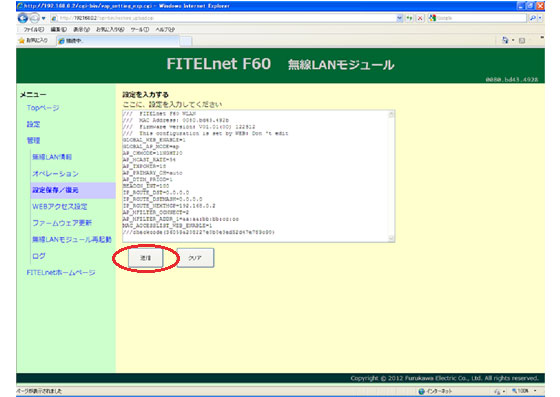
Task: Click the Home icon in command bar
Action: 505,40
